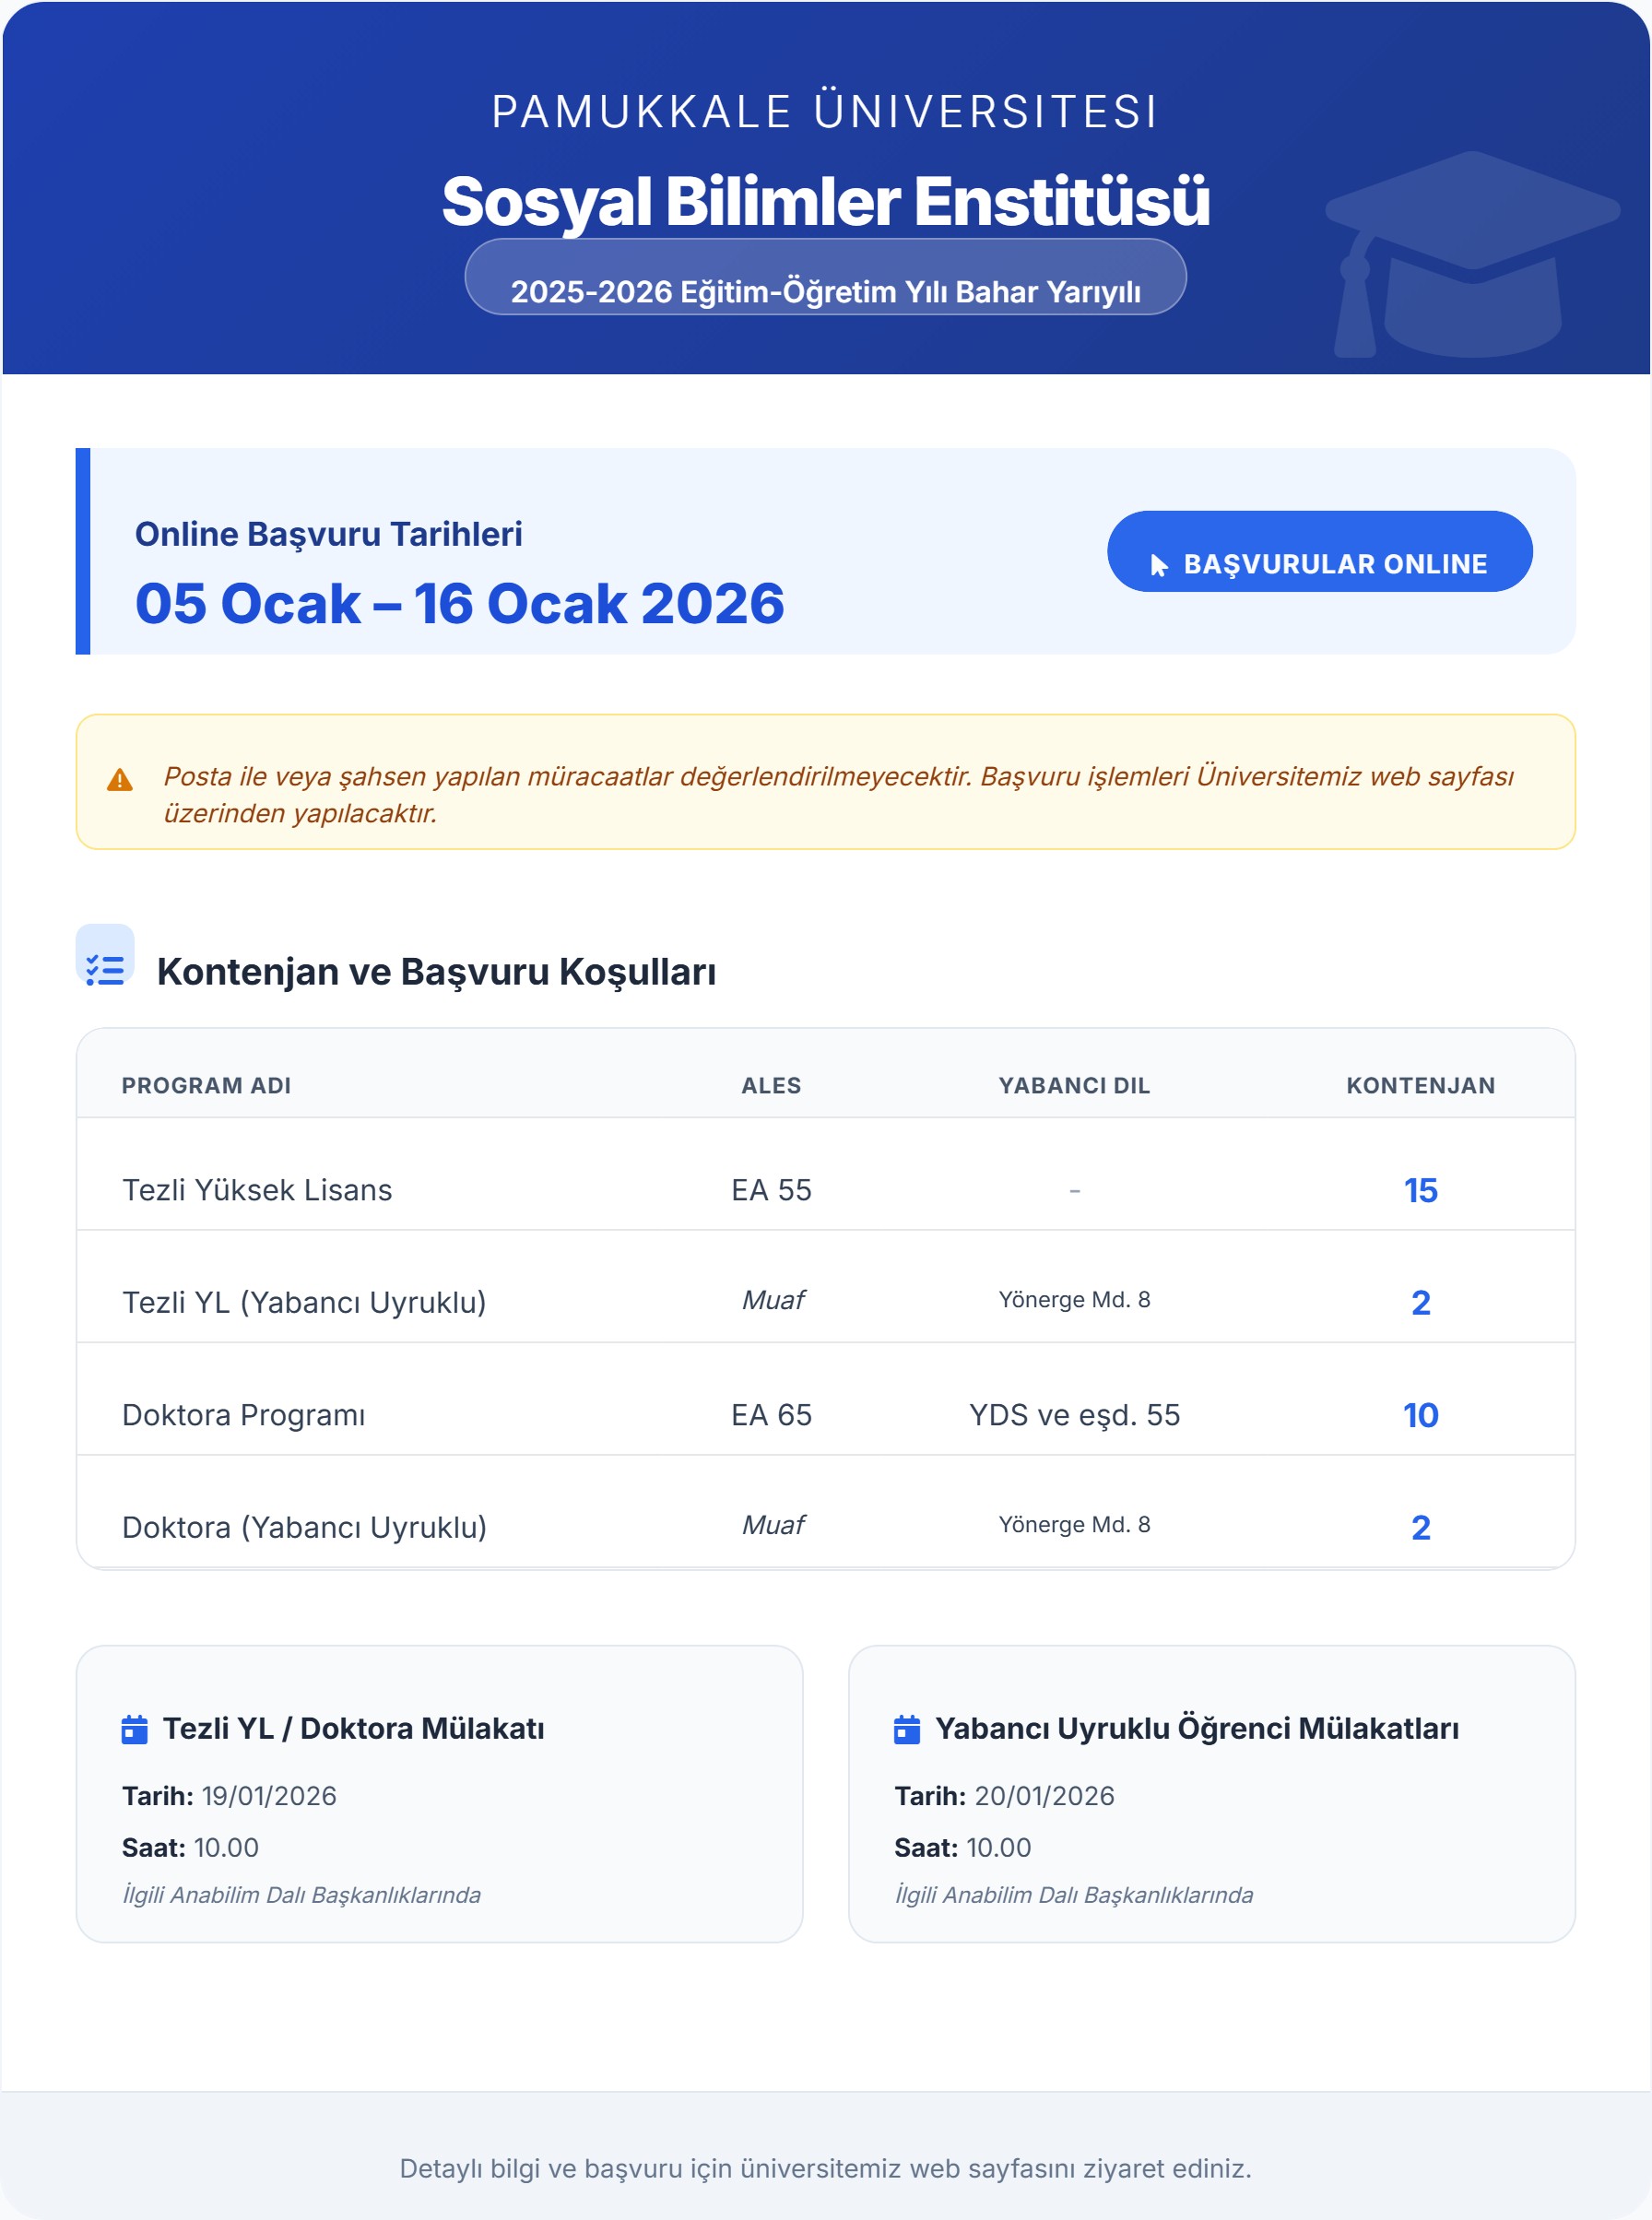This screenshot has width=1652, height=2220.
Task: Click calendar icon next to Tezli YL / Doktora Mülakatı
Action: tap(134, 1729)
